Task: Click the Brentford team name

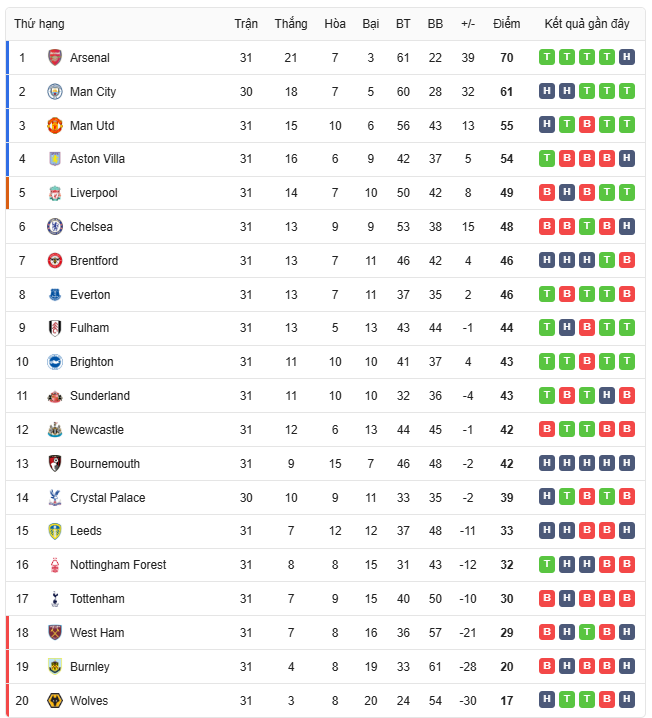Action: (x=94, y=261)
